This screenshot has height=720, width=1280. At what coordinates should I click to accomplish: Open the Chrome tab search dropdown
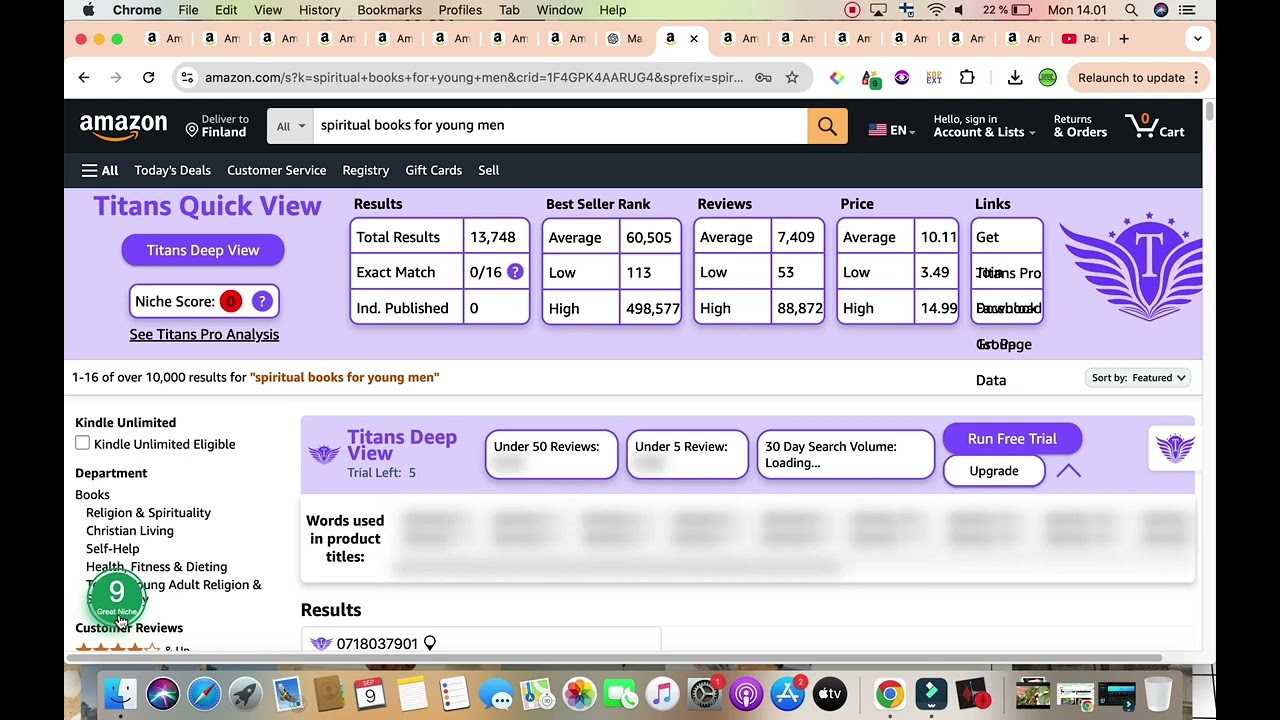pyautogui.click(x=1197, y=39)
